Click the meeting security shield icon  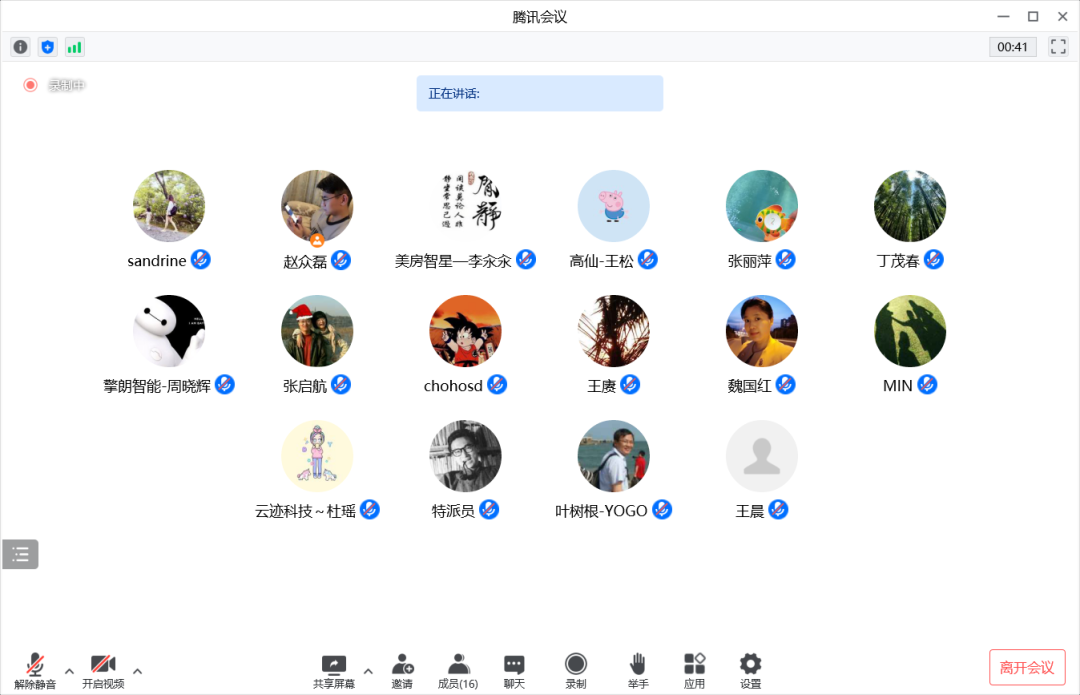(47, 46)
